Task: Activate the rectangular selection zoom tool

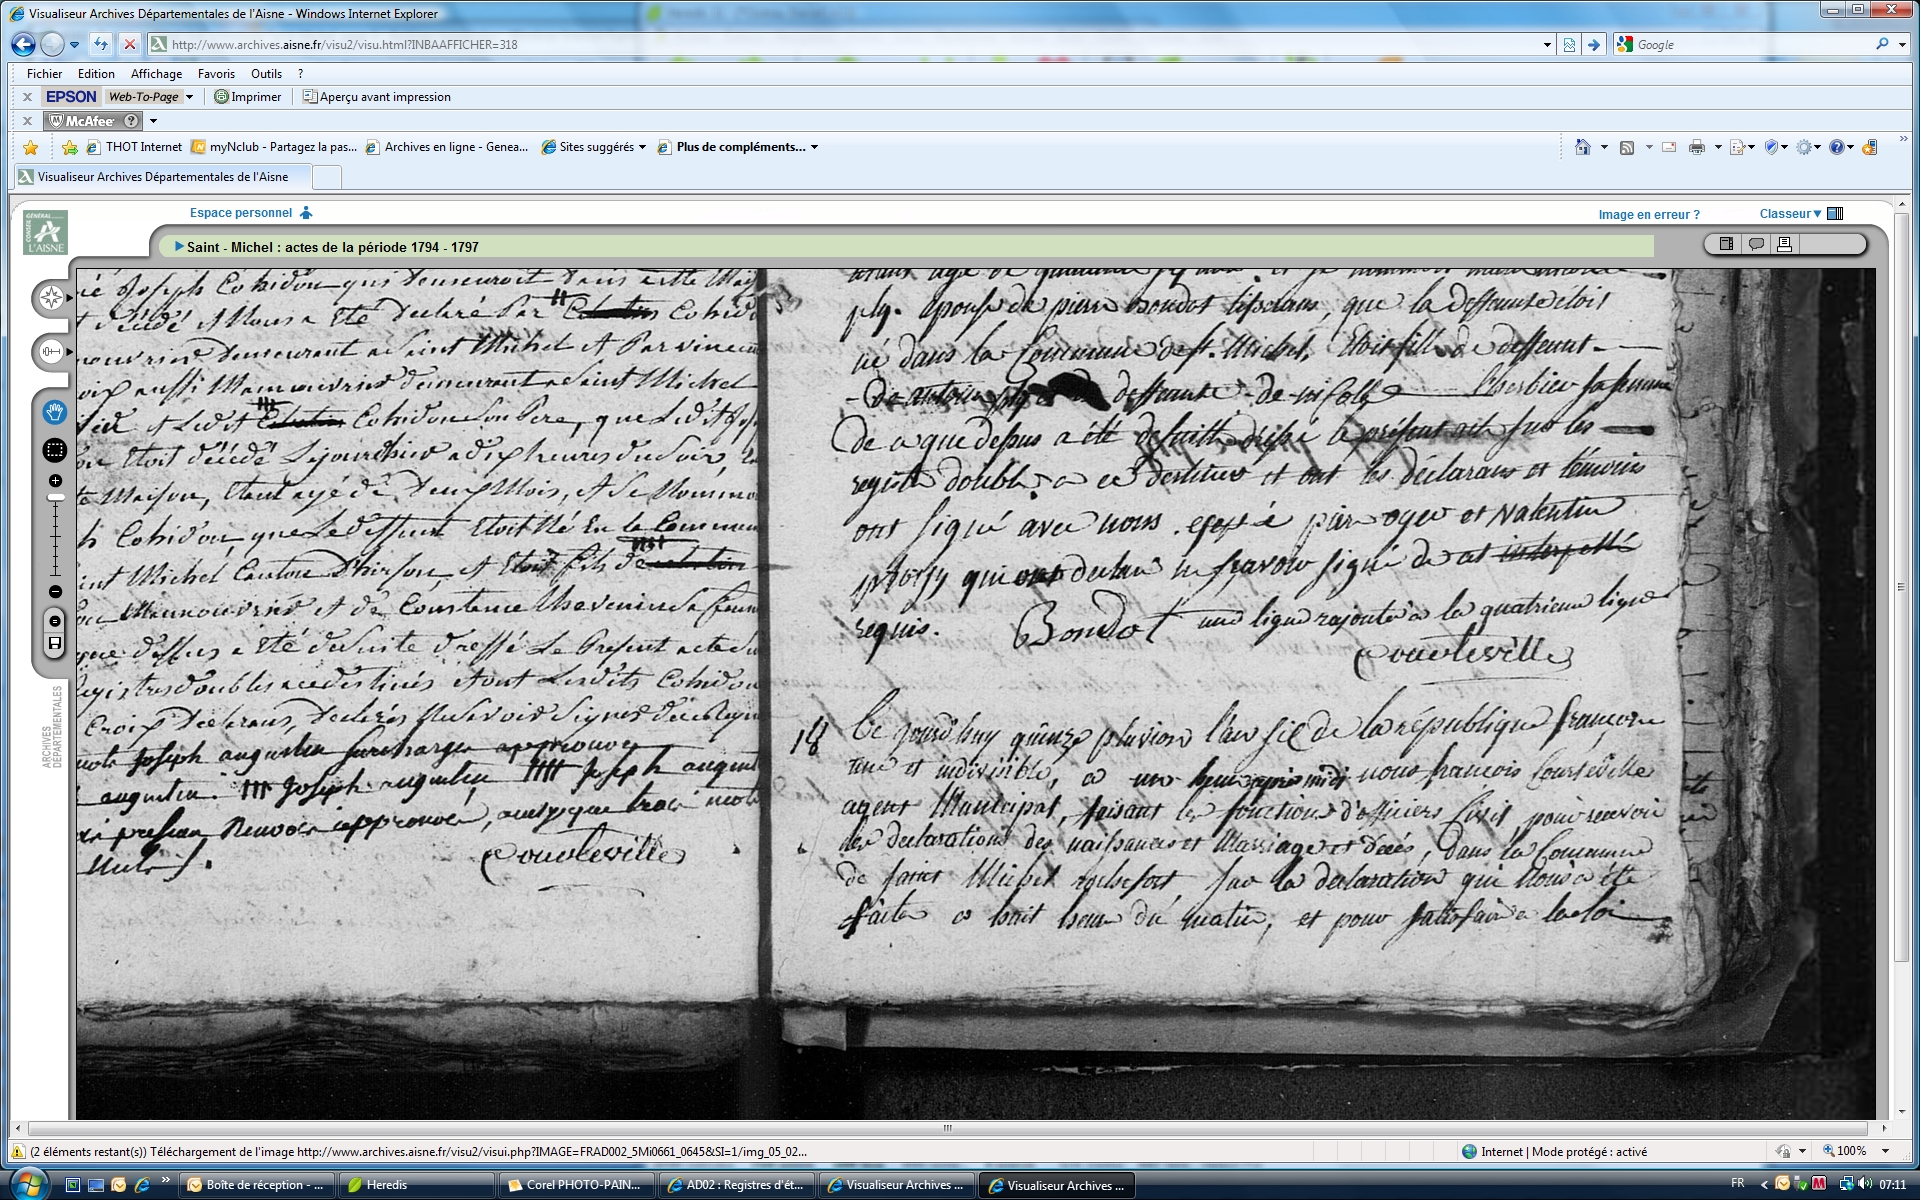Action: pyautogui.click(x=54, y=451)
